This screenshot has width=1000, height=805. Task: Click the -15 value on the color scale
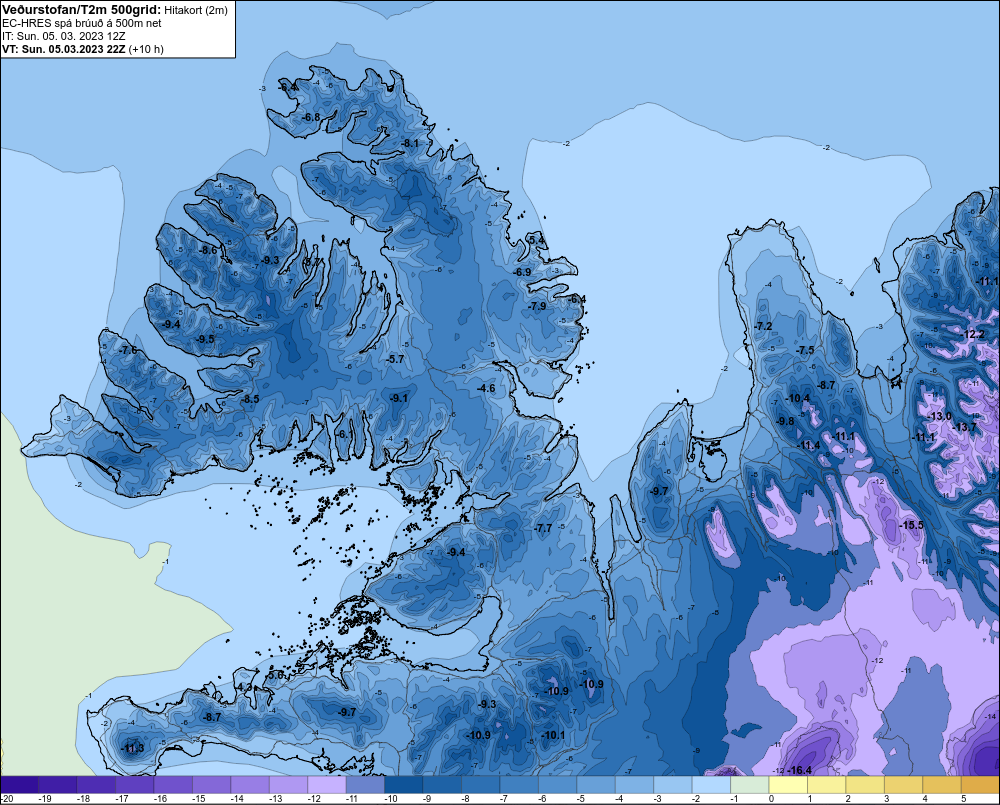199,799
